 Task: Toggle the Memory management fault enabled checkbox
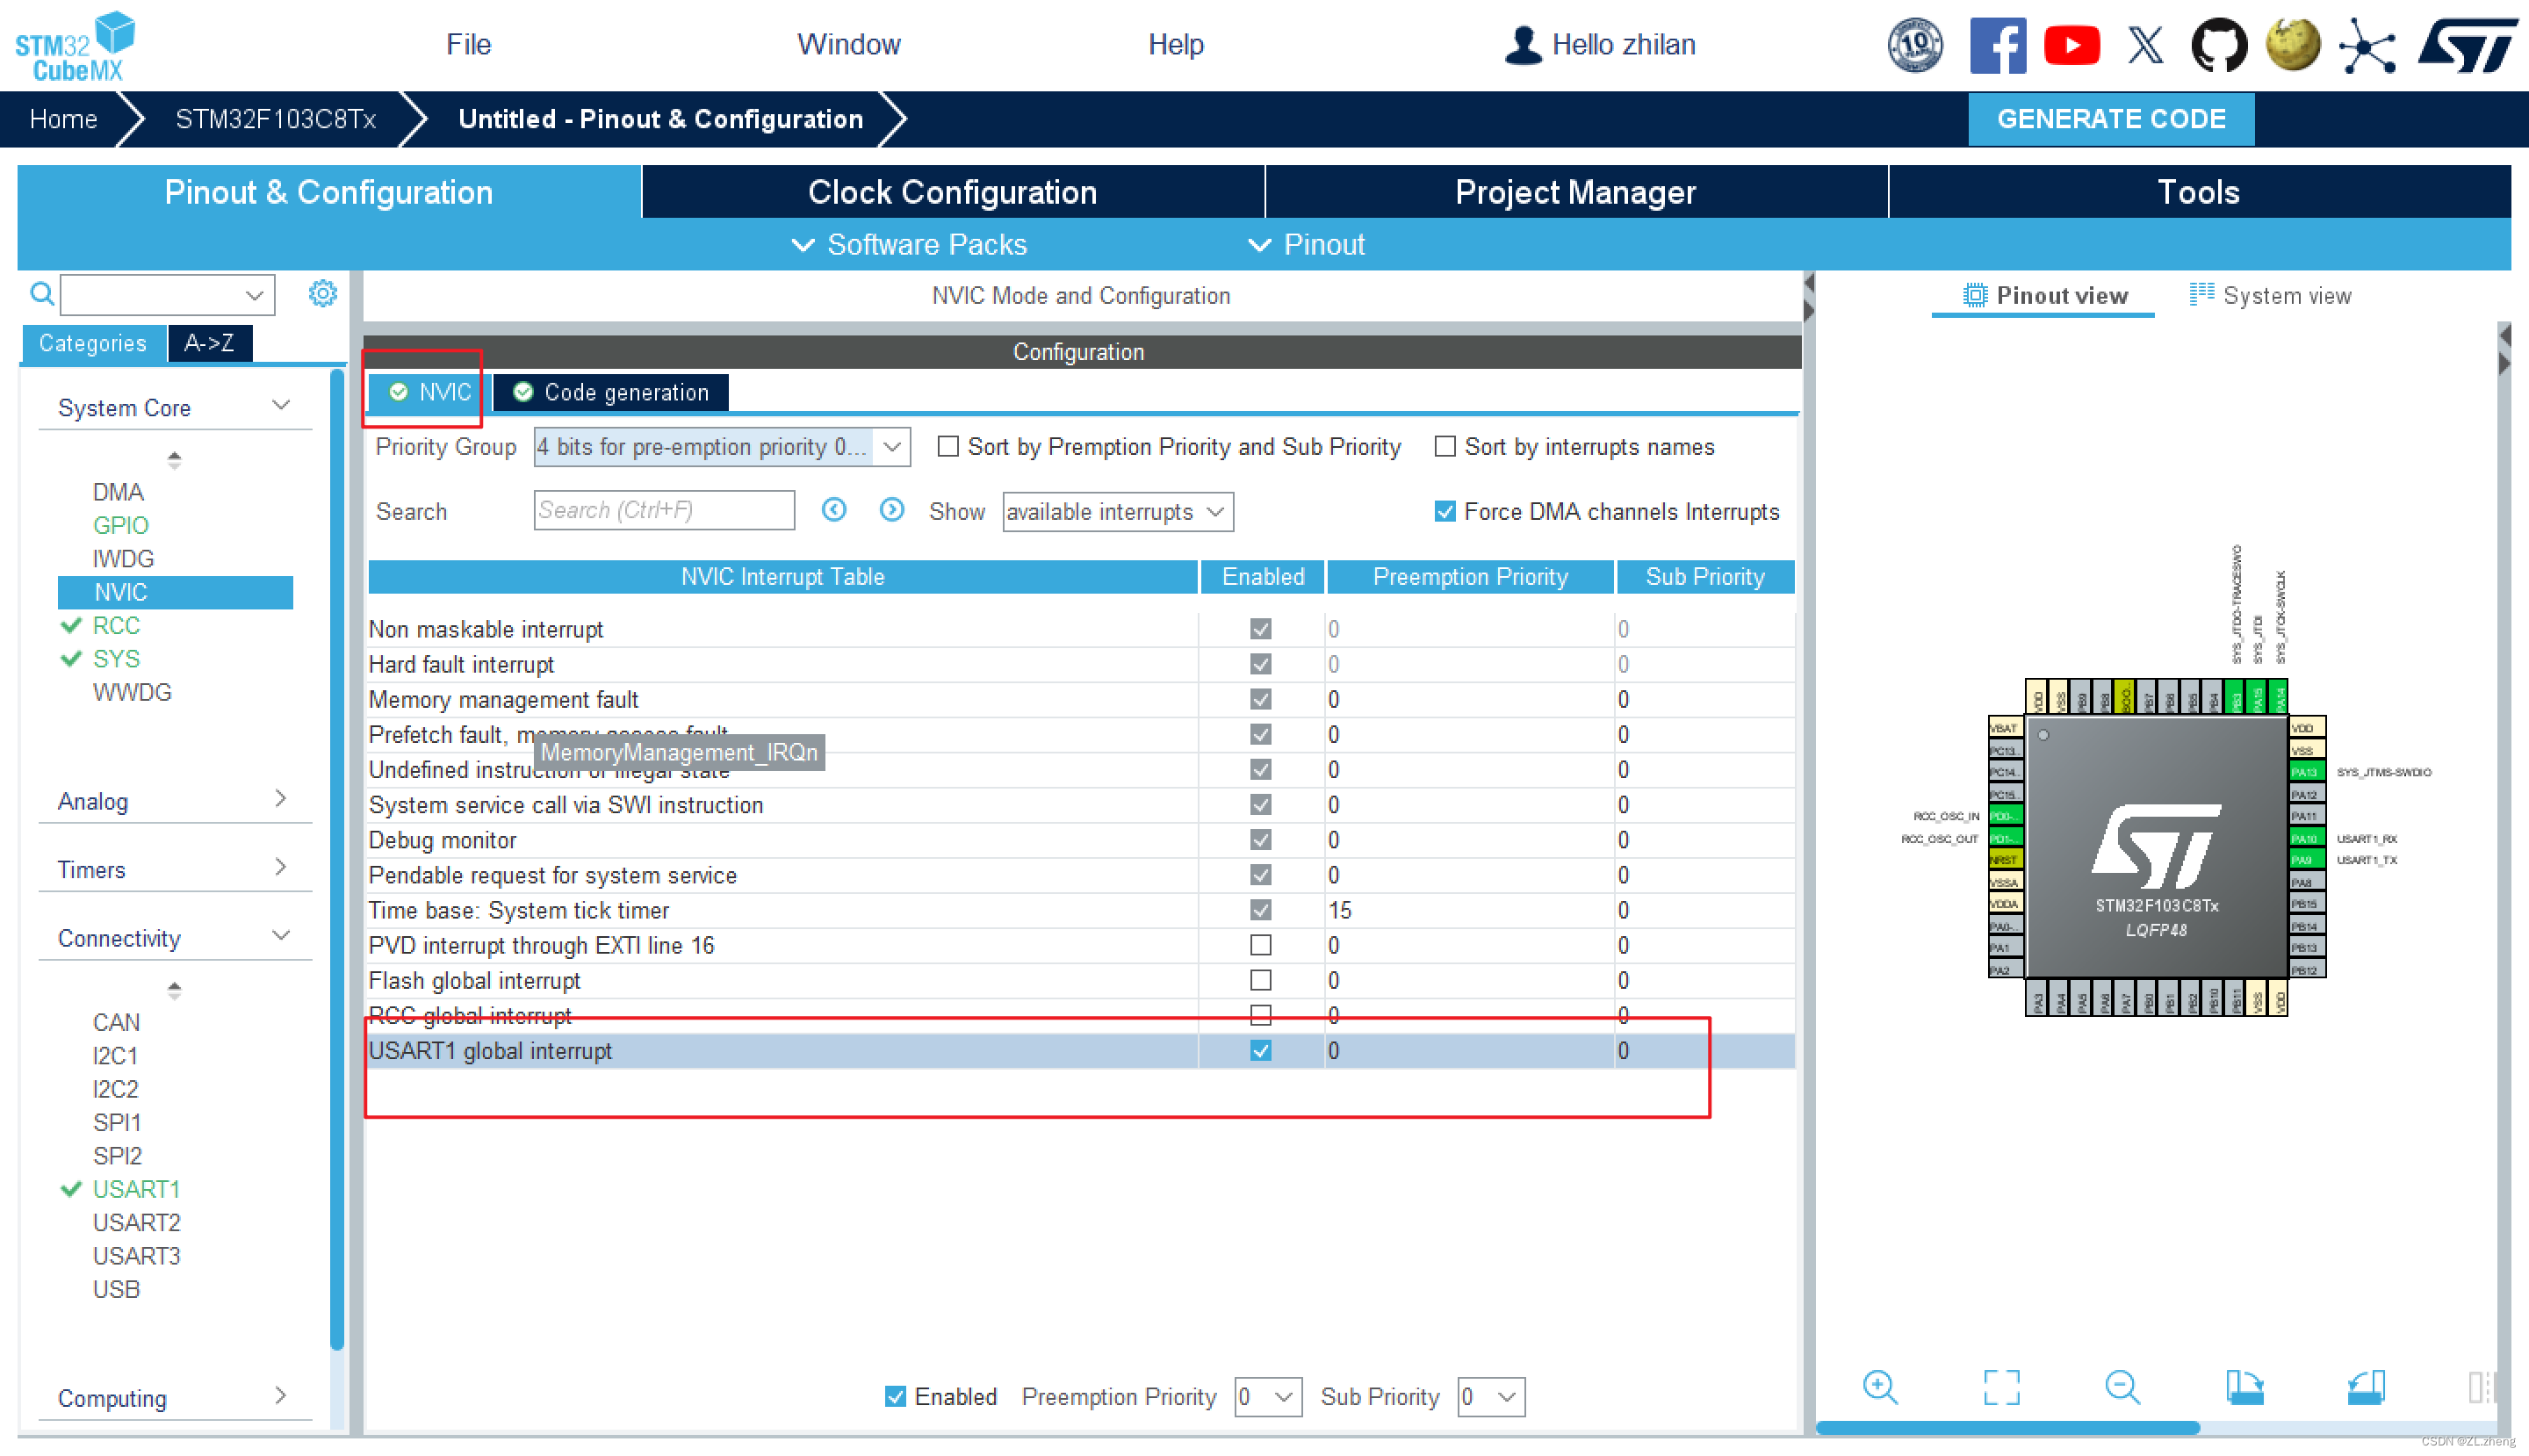point(1260,699)
